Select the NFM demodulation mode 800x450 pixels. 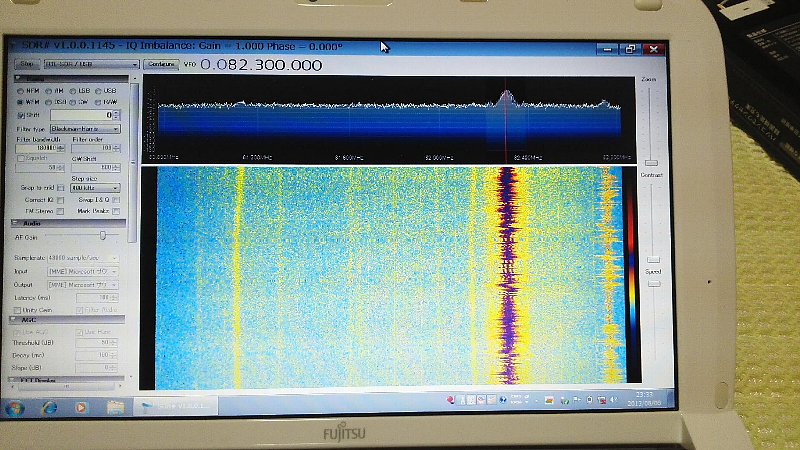(21, 90)
